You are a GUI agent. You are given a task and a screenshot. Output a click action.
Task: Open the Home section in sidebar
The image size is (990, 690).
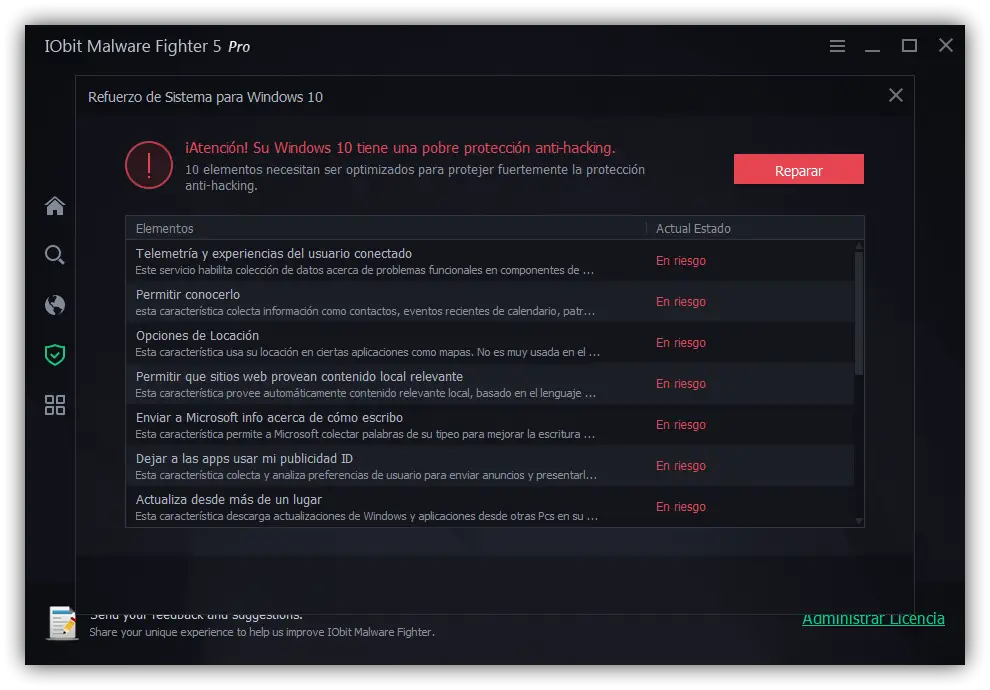[55, 206]
